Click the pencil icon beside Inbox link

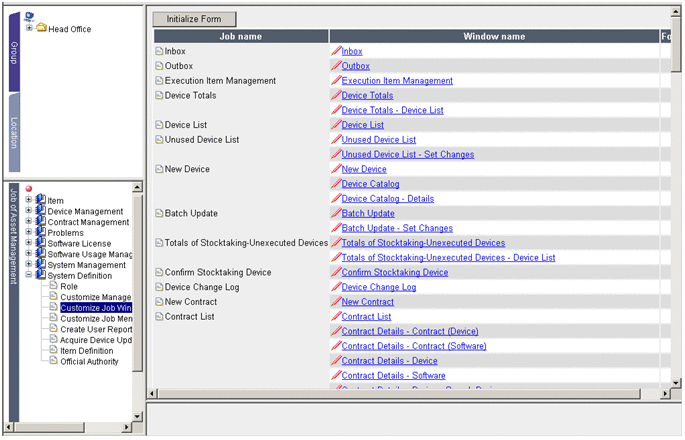pos(336,51)
